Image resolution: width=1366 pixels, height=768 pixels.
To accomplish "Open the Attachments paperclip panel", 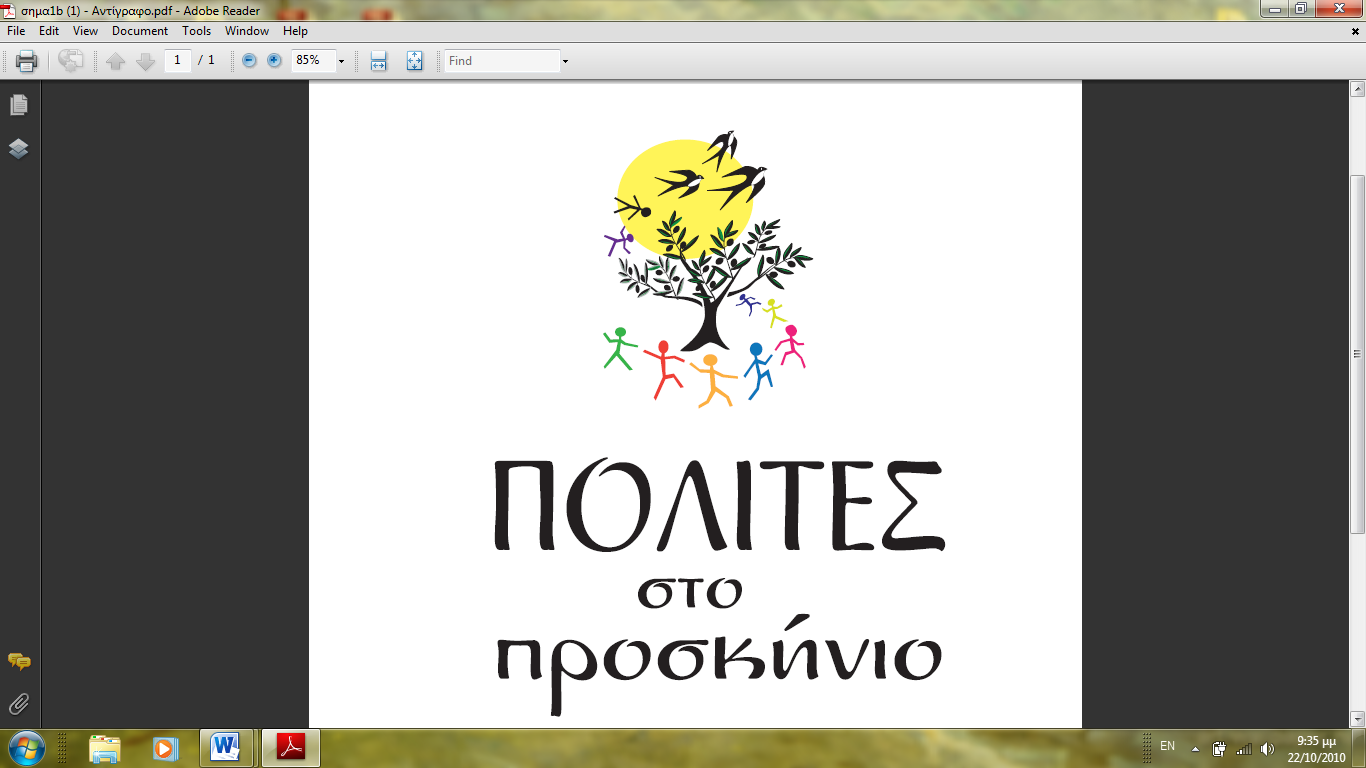I will (18, 704).
